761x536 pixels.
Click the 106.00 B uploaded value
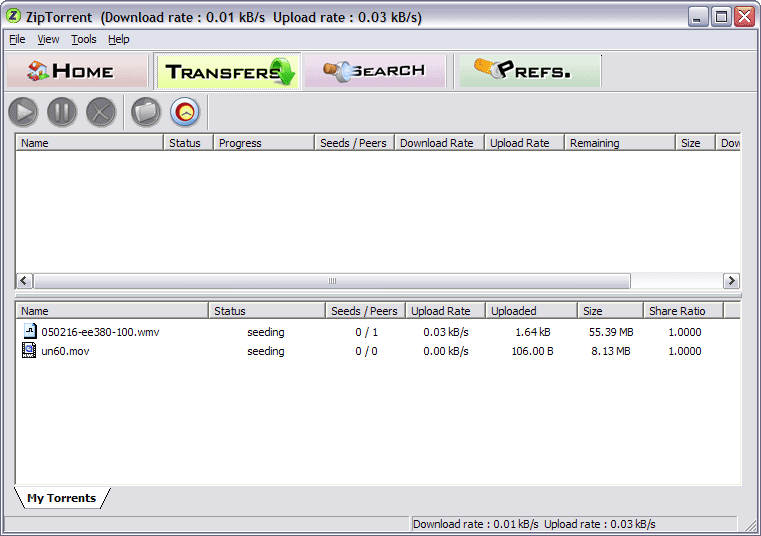tap(532, 351)
